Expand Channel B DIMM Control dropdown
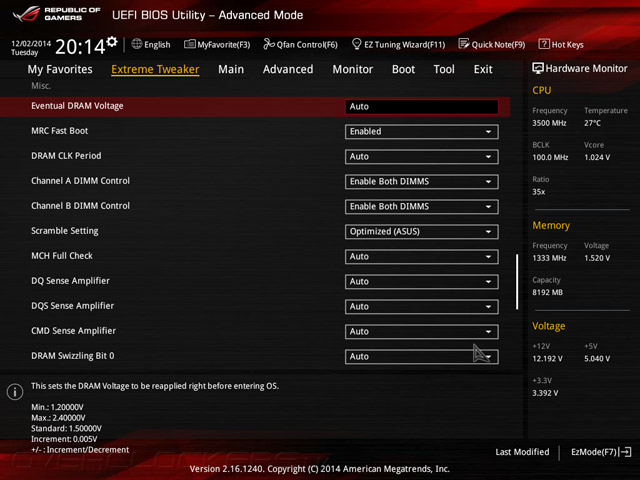640x480 pixels. click(x=422, y=207)
